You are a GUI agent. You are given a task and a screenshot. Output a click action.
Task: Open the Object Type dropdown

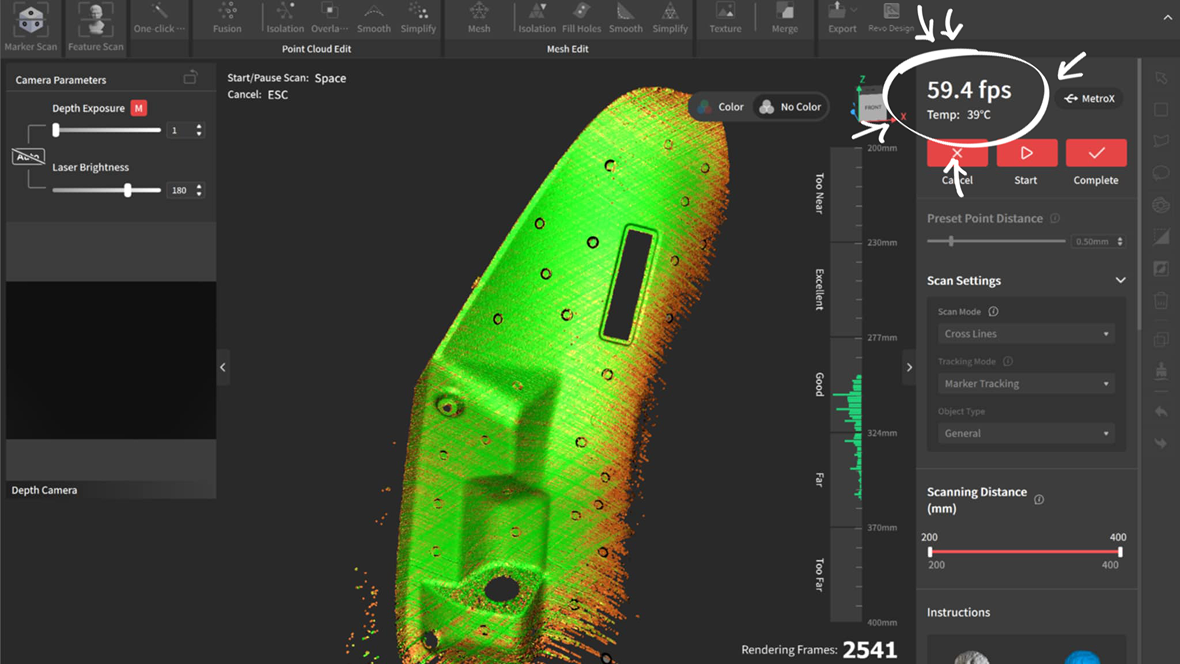coord(1025,434)
